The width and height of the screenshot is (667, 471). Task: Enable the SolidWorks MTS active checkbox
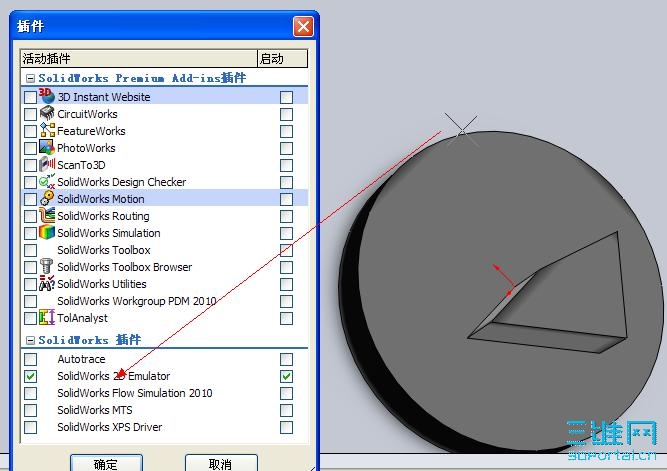[x=30, y=410]
